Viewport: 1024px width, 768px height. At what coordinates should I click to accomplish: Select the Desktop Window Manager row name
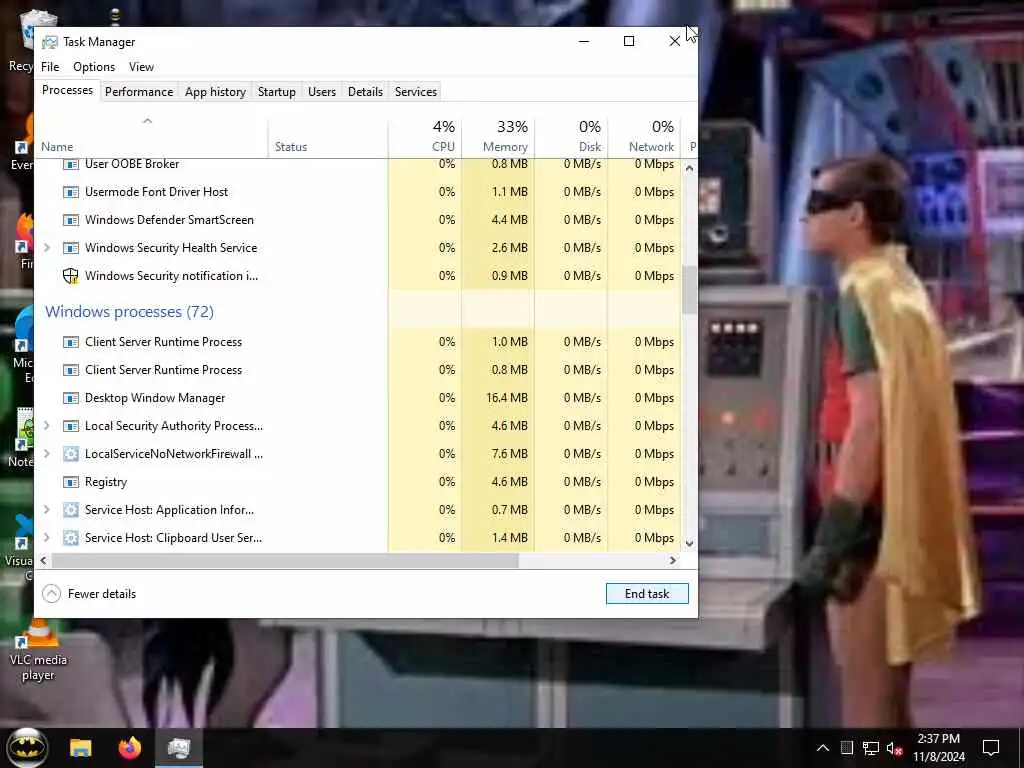click(x=155, y=398)
